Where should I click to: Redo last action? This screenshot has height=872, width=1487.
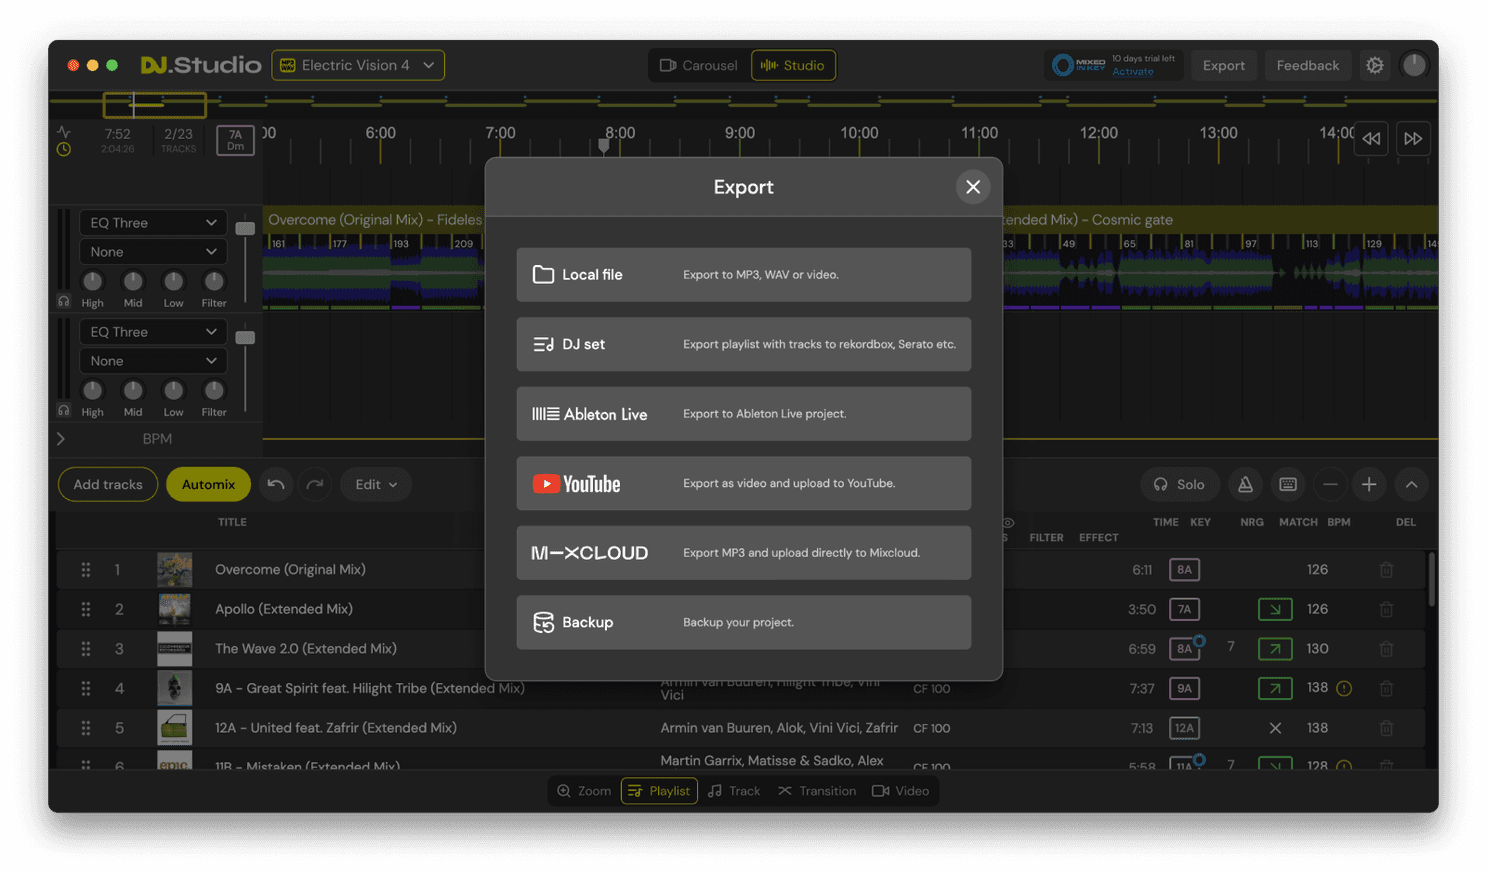(315, 484)
